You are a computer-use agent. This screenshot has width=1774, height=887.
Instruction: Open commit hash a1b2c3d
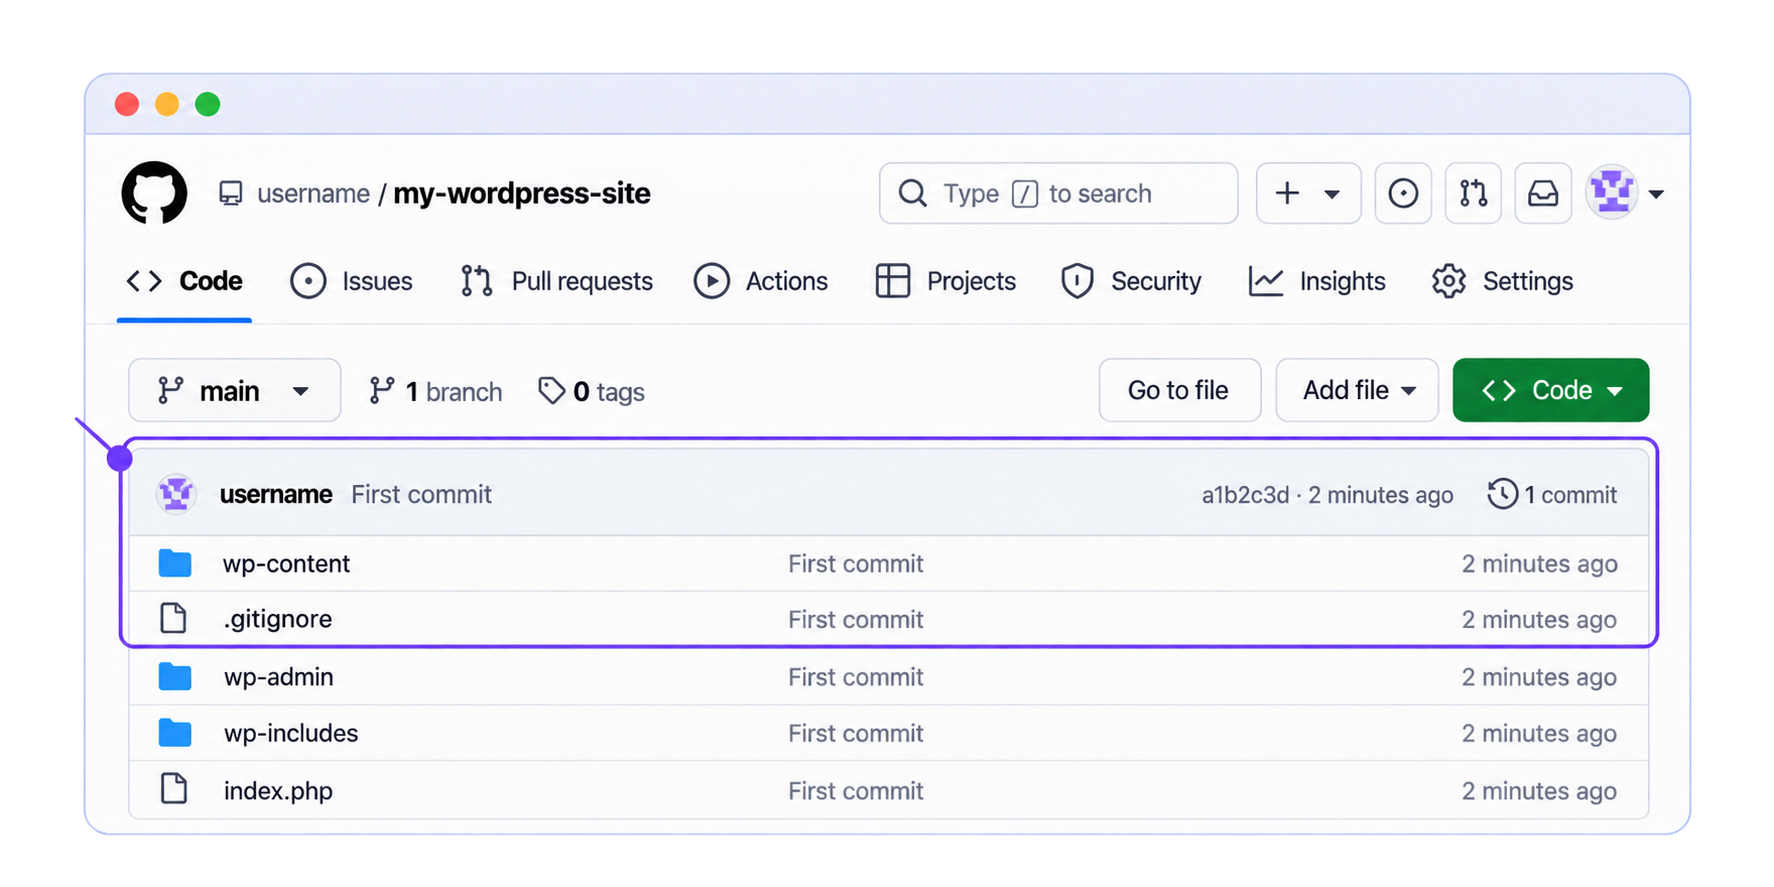click(1245, 495)
